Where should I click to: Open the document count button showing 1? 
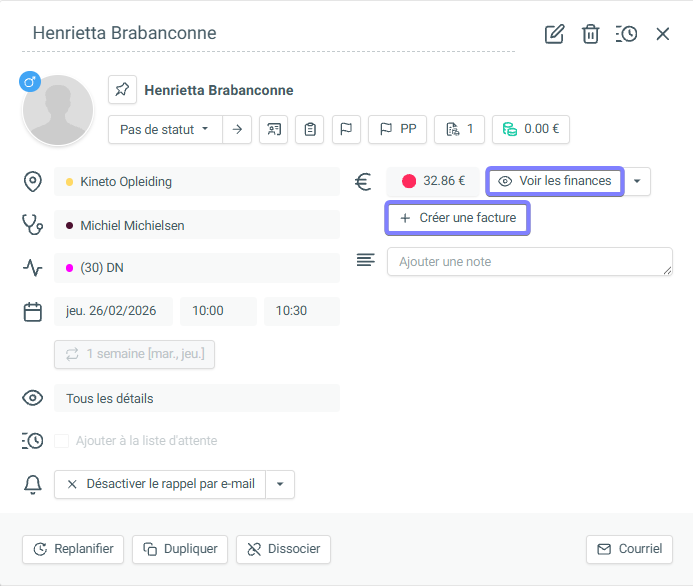point(460,129)
